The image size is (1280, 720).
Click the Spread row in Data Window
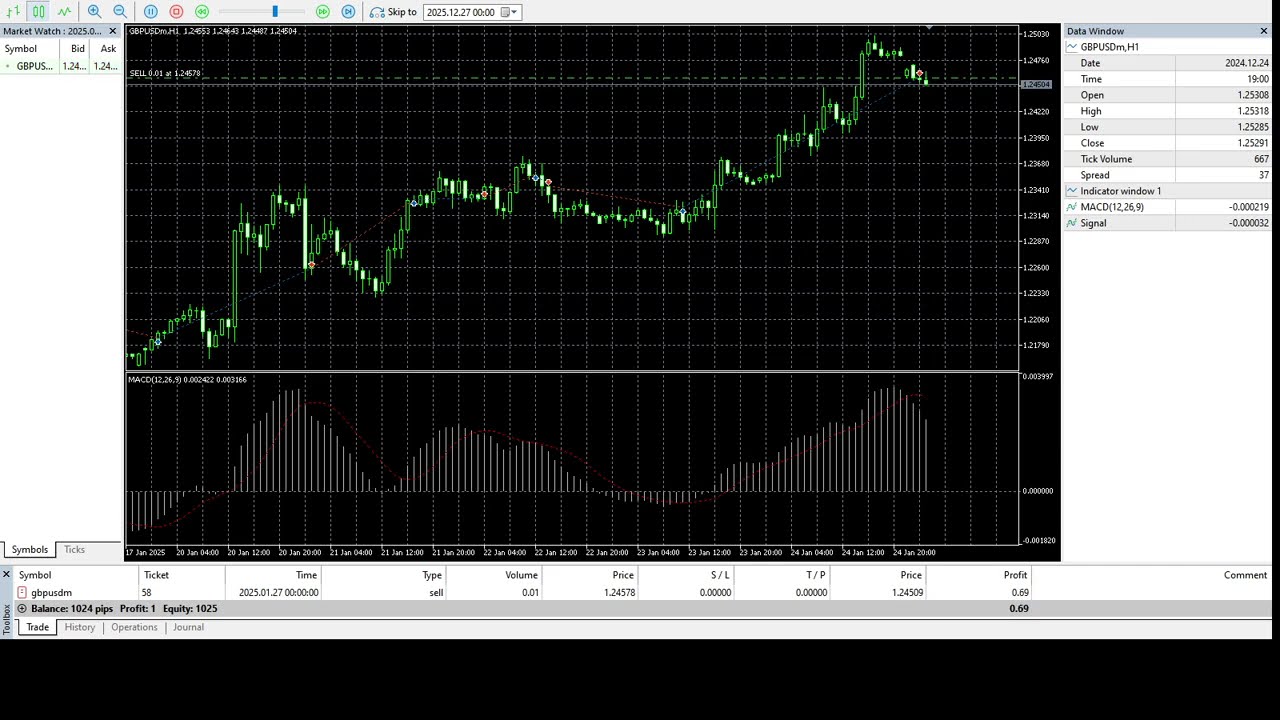point(1167,175)
